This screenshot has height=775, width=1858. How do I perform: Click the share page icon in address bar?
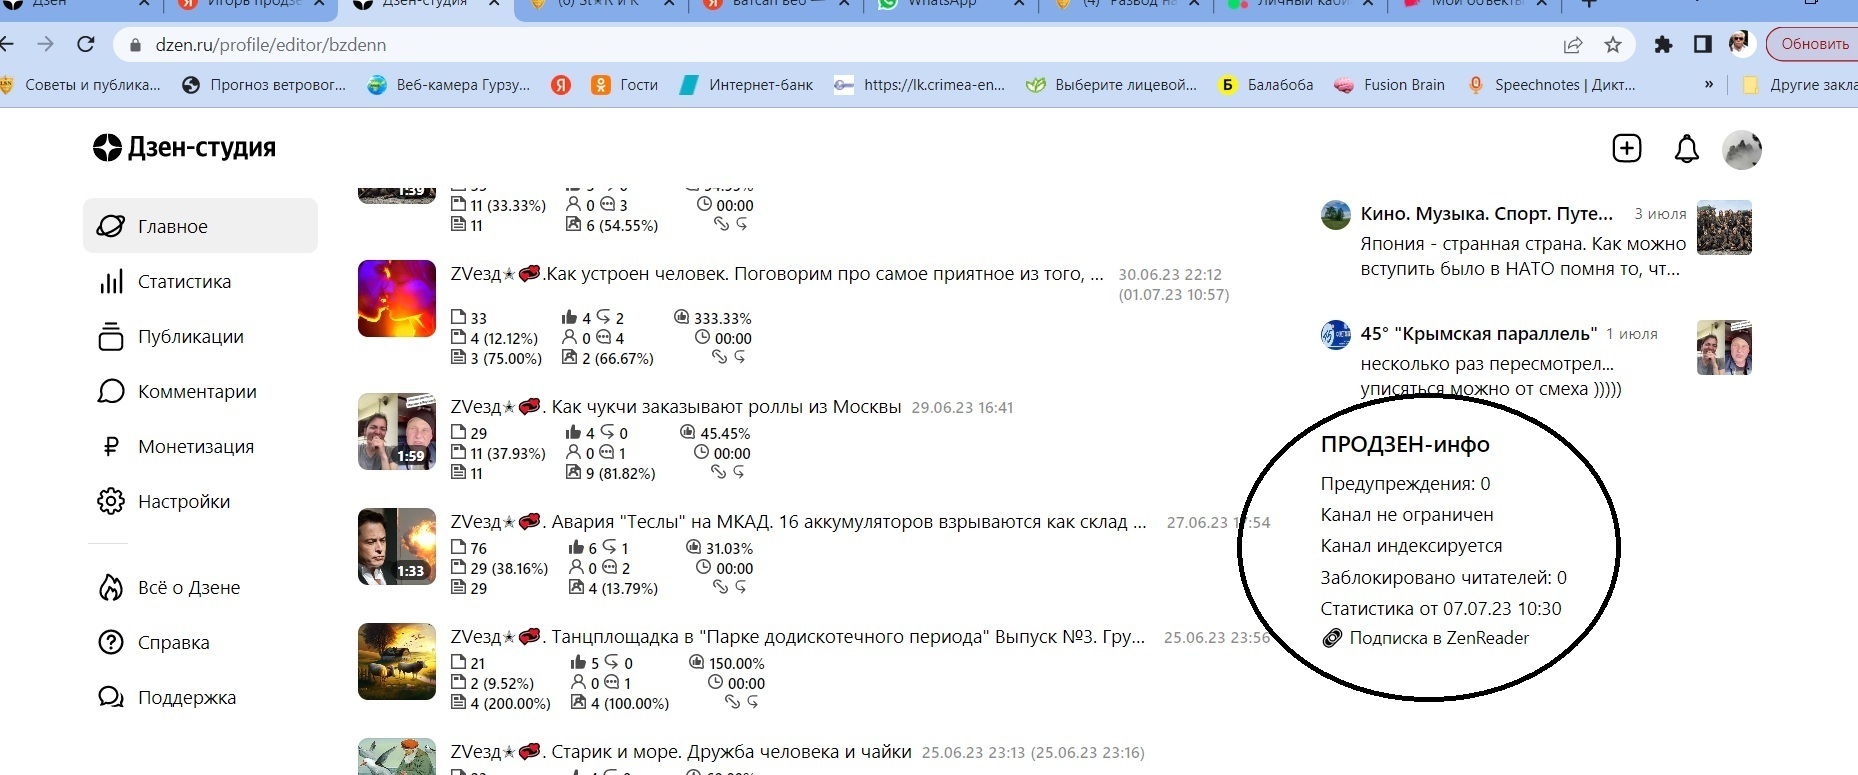(x=1573, y=44)
